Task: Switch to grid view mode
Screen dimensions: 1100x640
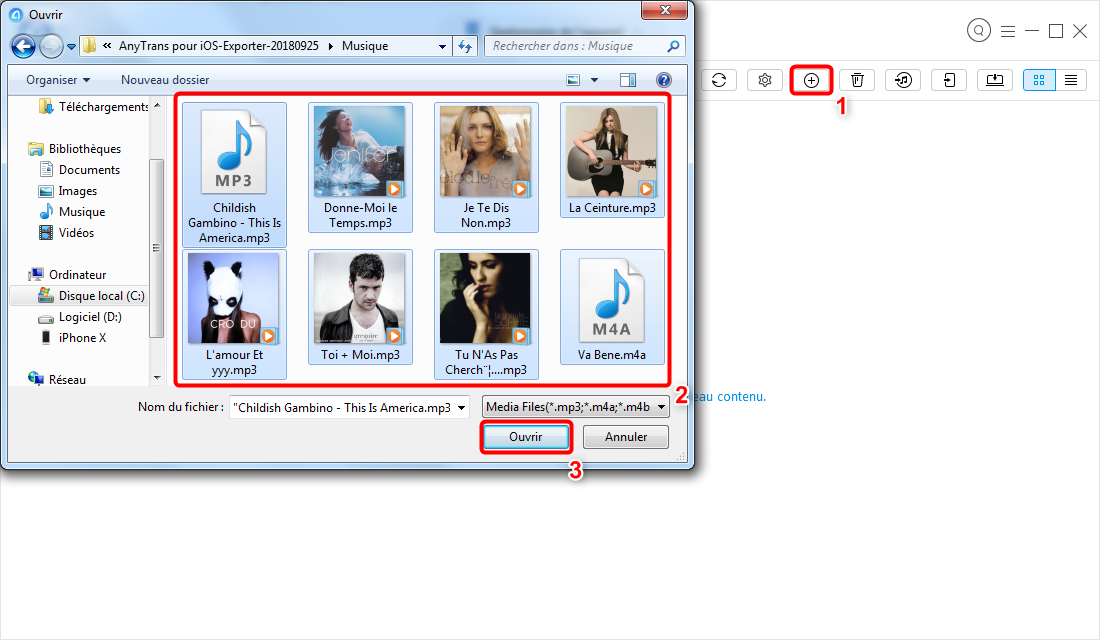Action: click(x=1040, y=80)
